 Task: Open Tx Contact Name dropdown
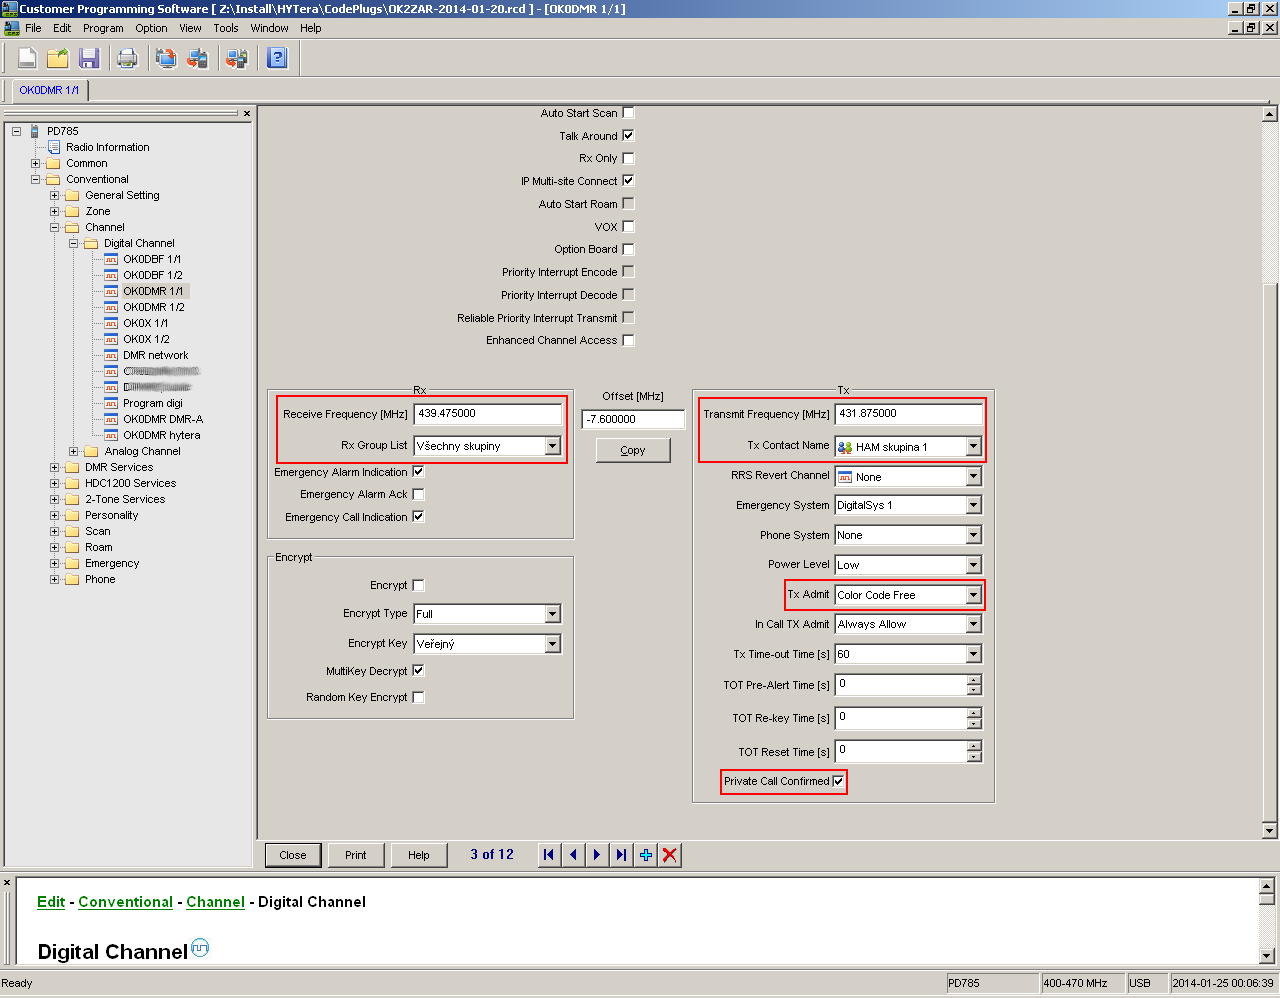click(973, 447)
